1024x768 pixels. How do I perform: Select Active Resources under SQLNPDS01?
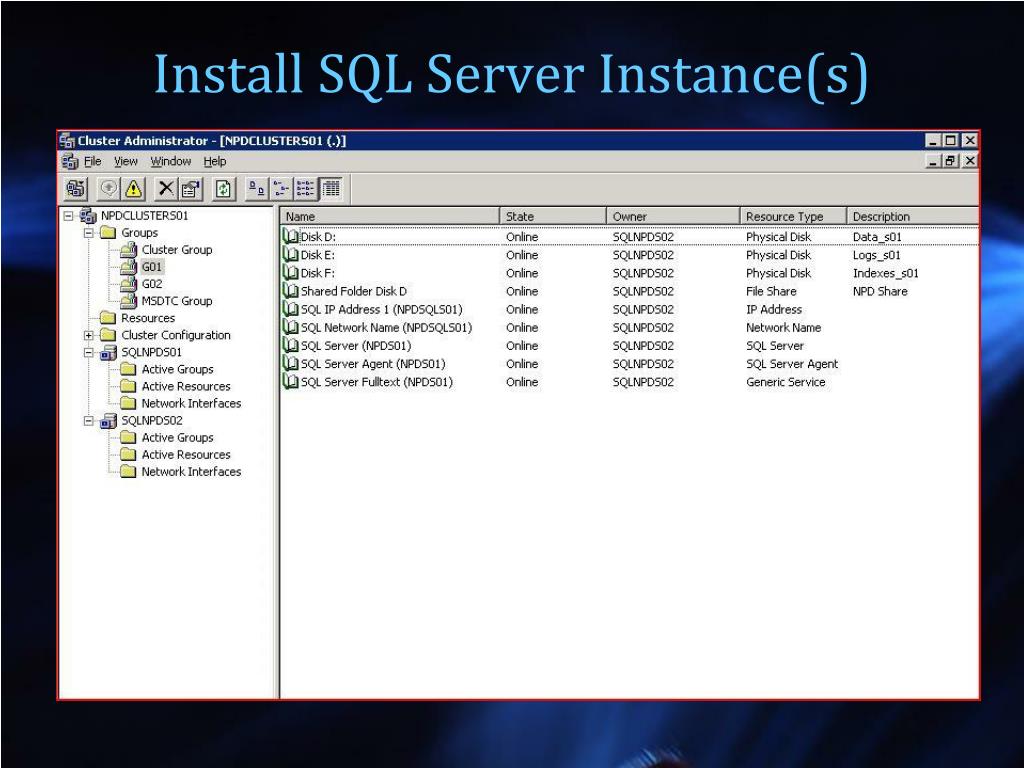click(186, 386)
